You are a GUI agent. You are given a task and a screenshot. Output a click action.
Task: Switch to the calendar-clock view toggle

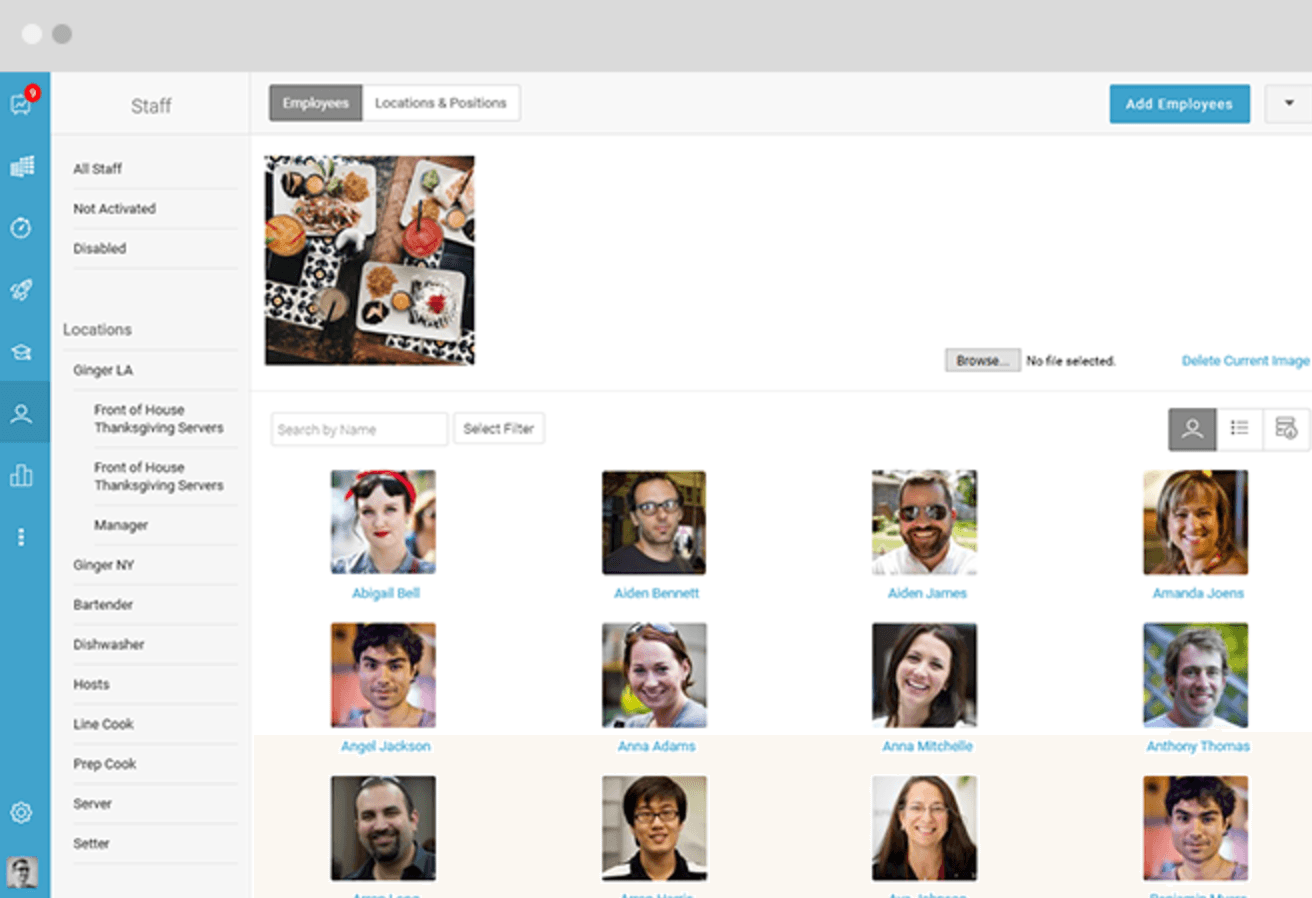(1286, 429)
